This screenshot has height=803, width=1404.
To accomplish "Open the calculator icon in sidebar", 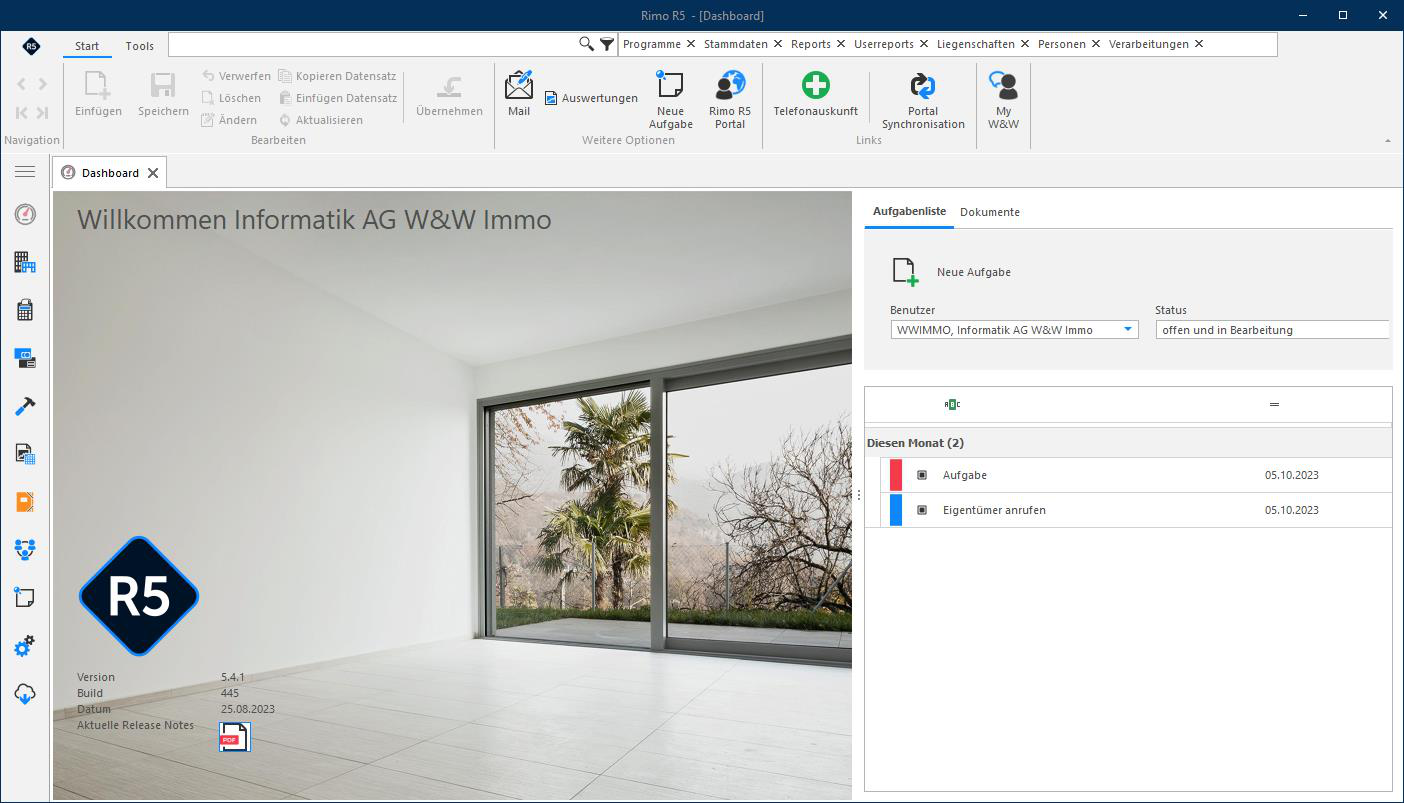I will click(x=25, y=310).
